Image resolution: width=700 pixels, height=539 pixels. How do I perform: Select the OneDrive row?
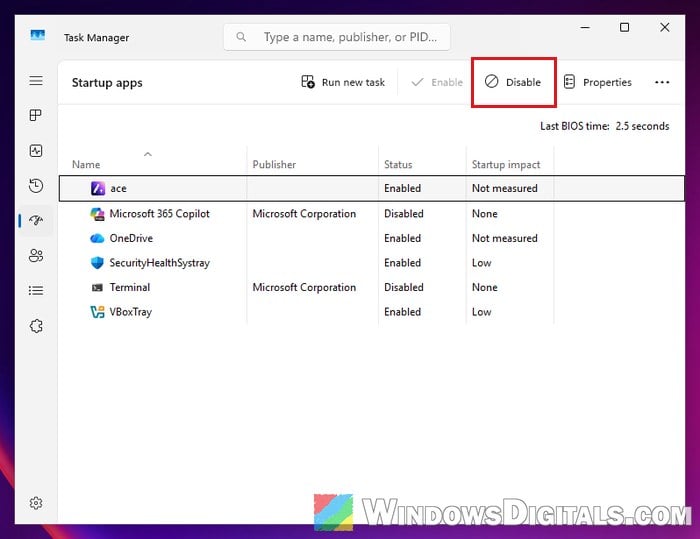coord(371,238)
